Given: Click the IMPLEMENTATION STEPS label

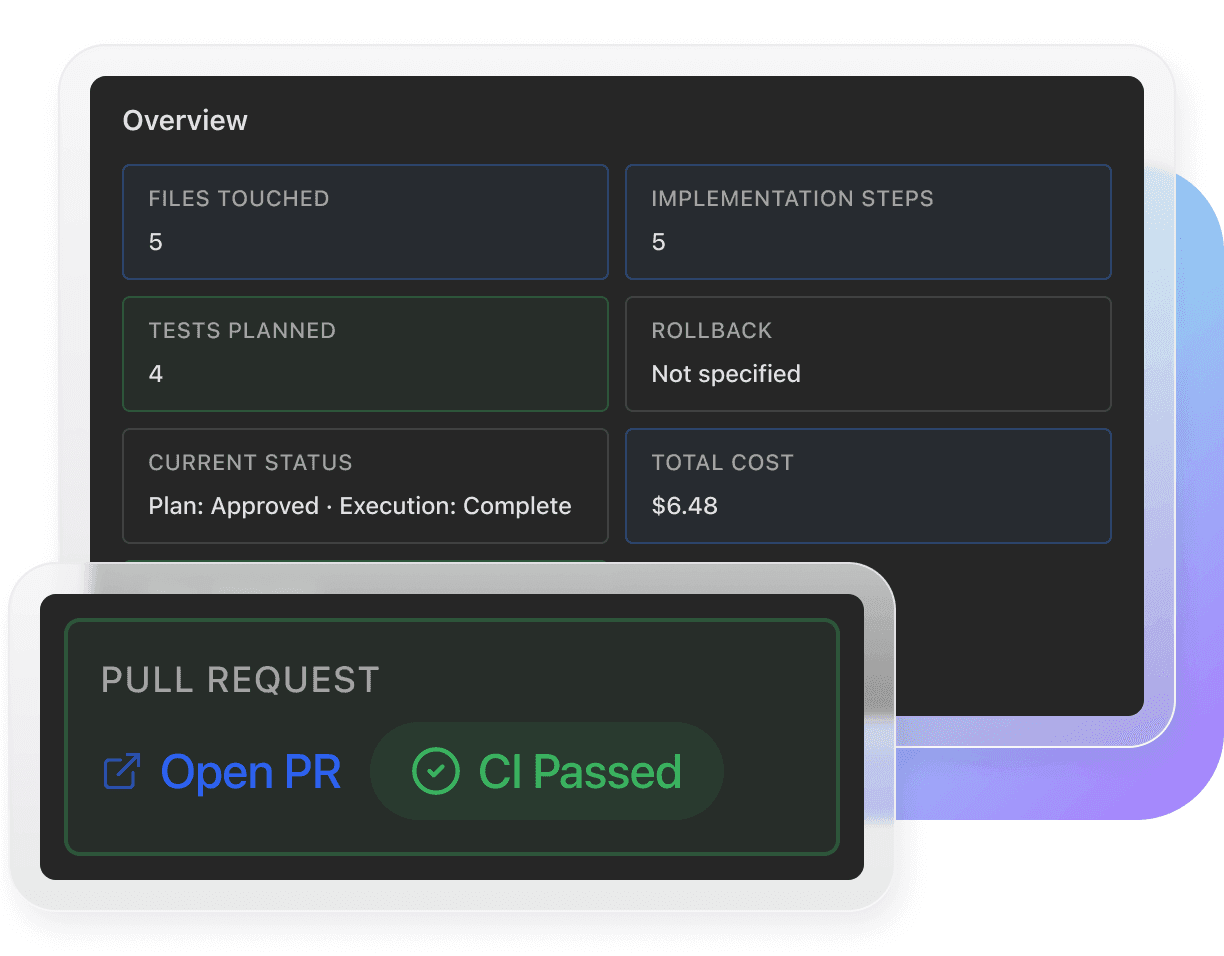Looking at the screenshot, I should pos(793,199).
